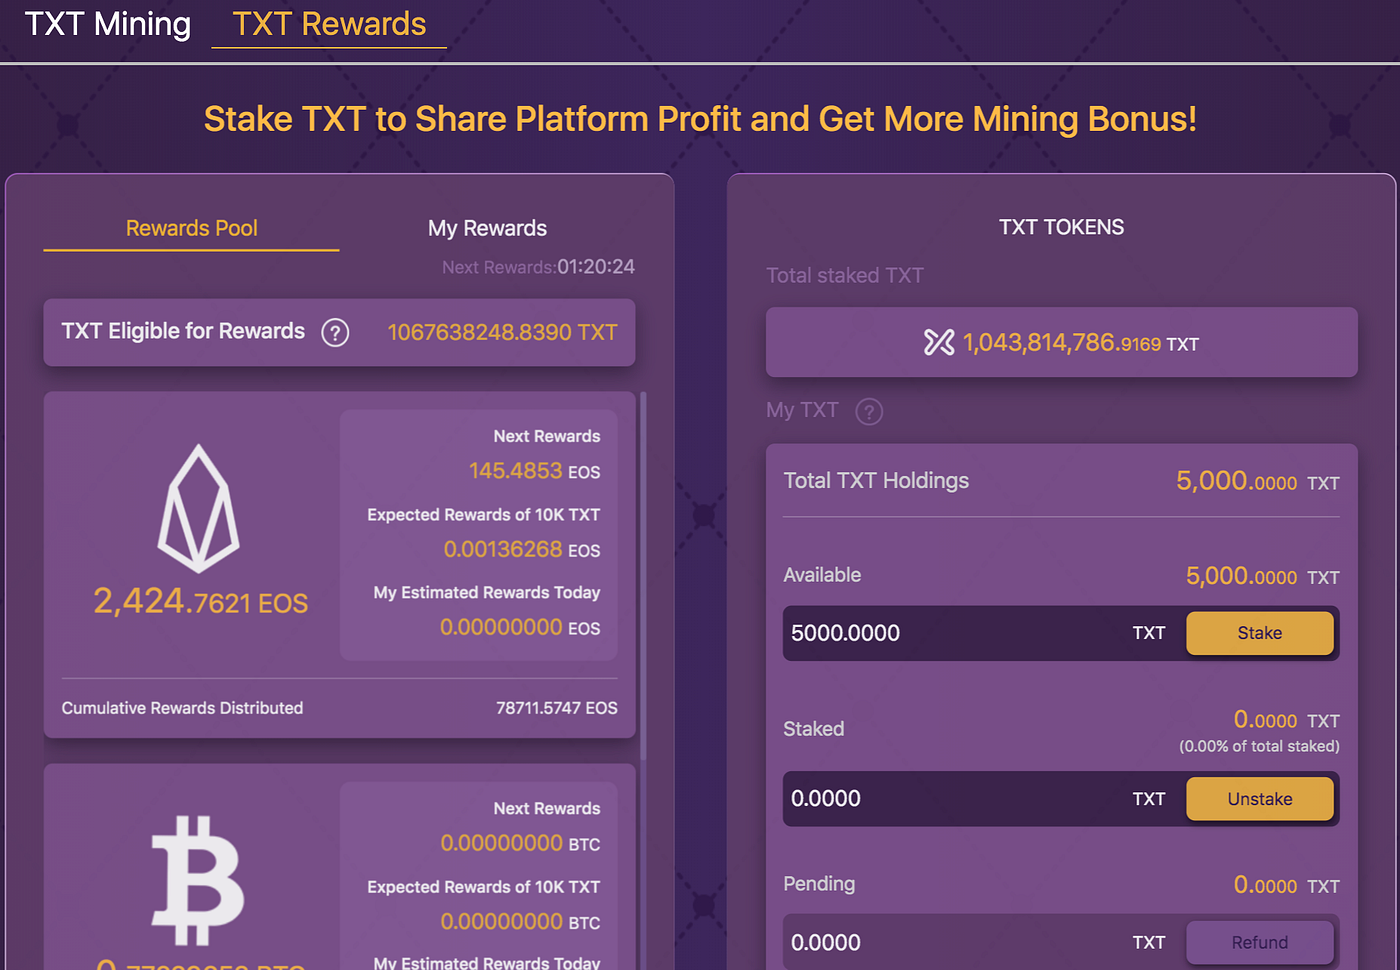Click the Available TXT amount input field
Screen dimensions: 1400x970
click(950, 633)
